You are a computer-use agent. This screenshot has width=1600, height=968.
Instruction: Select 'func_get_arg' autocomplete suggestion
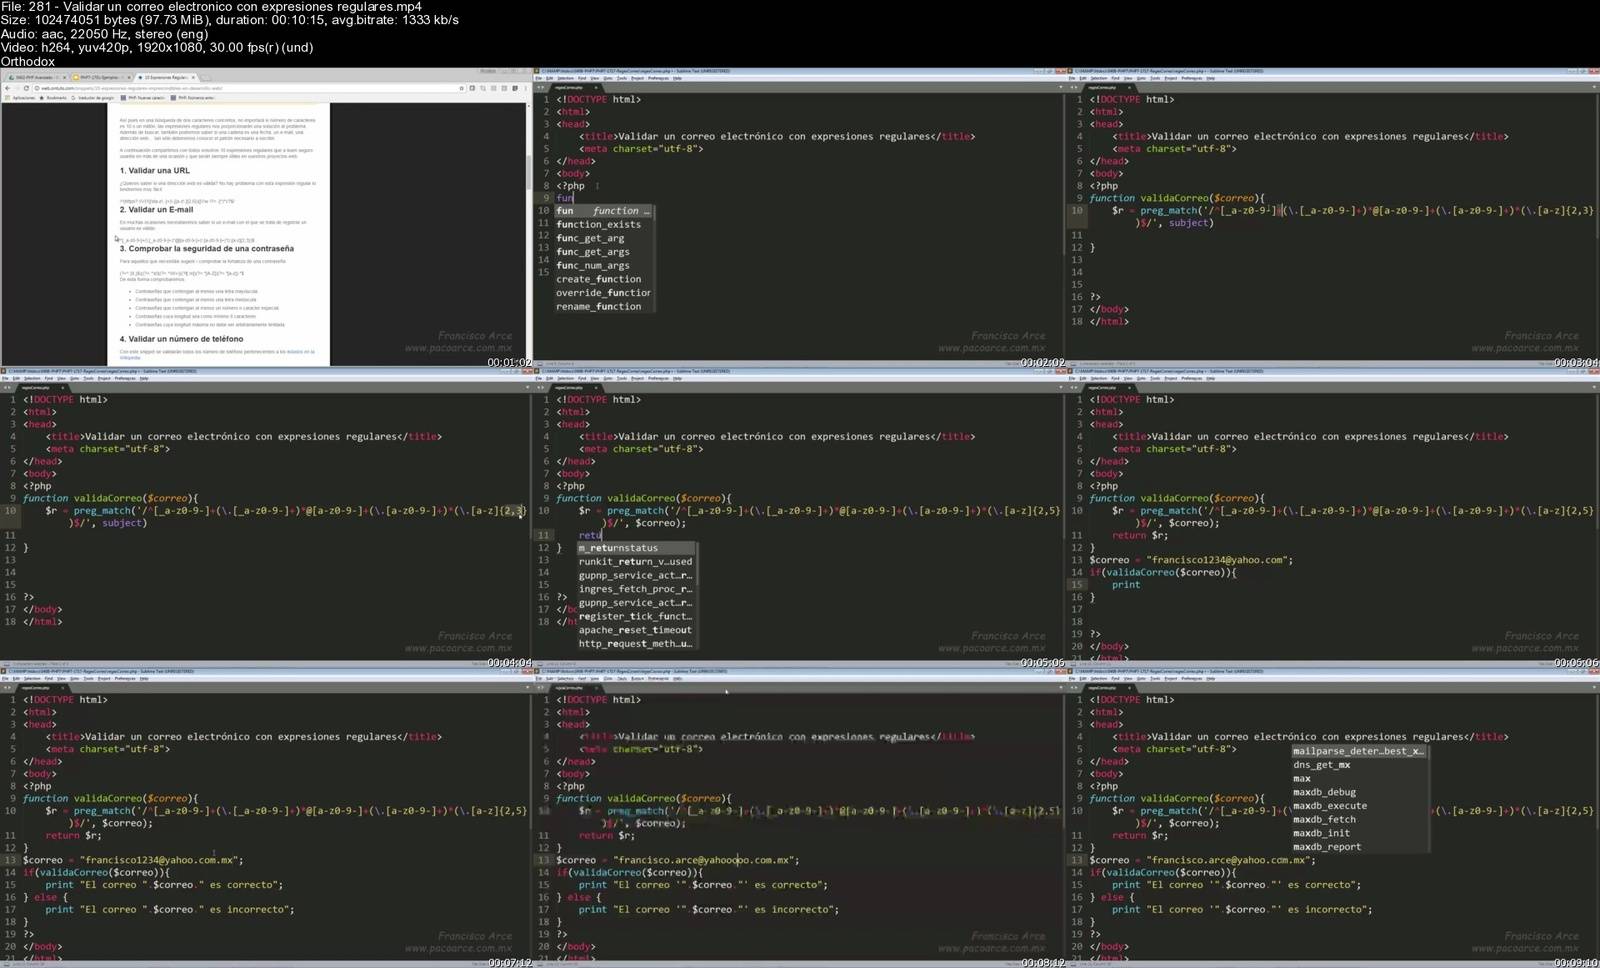coord(604,238)
